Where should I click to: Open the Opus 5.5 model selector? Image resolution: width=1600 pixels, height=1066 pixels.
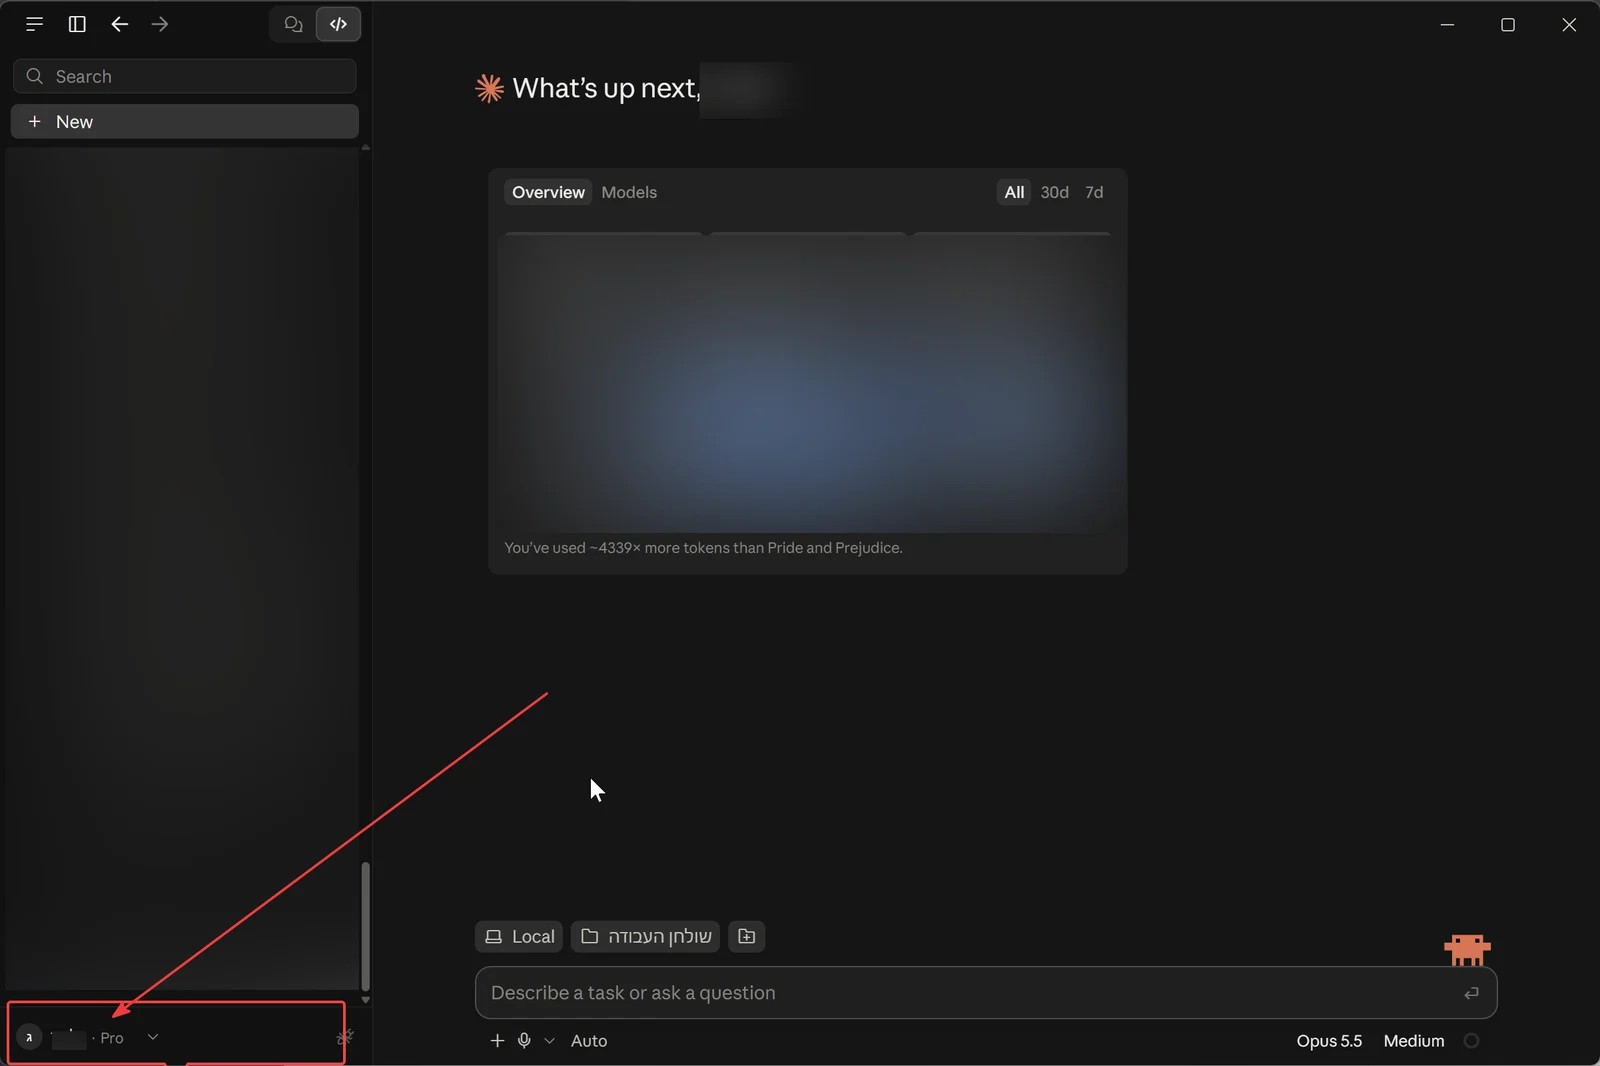pyautogui.click(x=1329, y=1041)
